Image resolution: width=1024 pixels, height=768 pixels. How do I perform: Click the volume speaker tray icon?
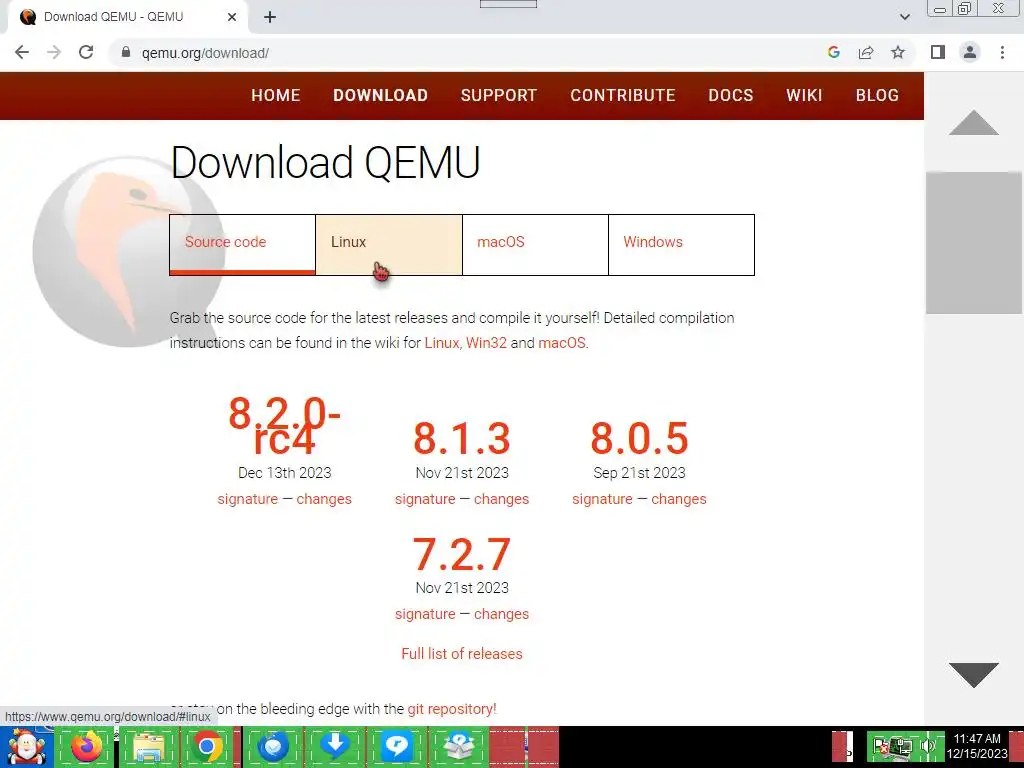tap(927, 746)
